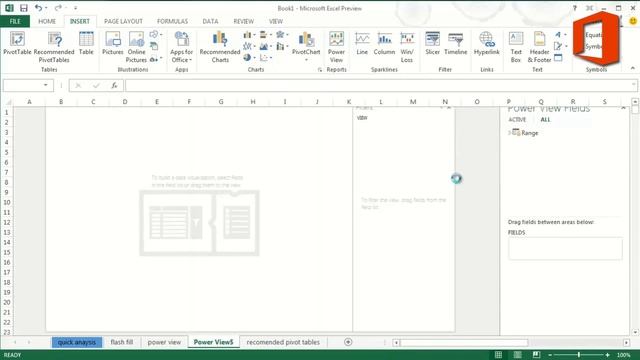Screen dimensions: 640x360
Task: Insert a Slicer filter
Action: [432, 43]
